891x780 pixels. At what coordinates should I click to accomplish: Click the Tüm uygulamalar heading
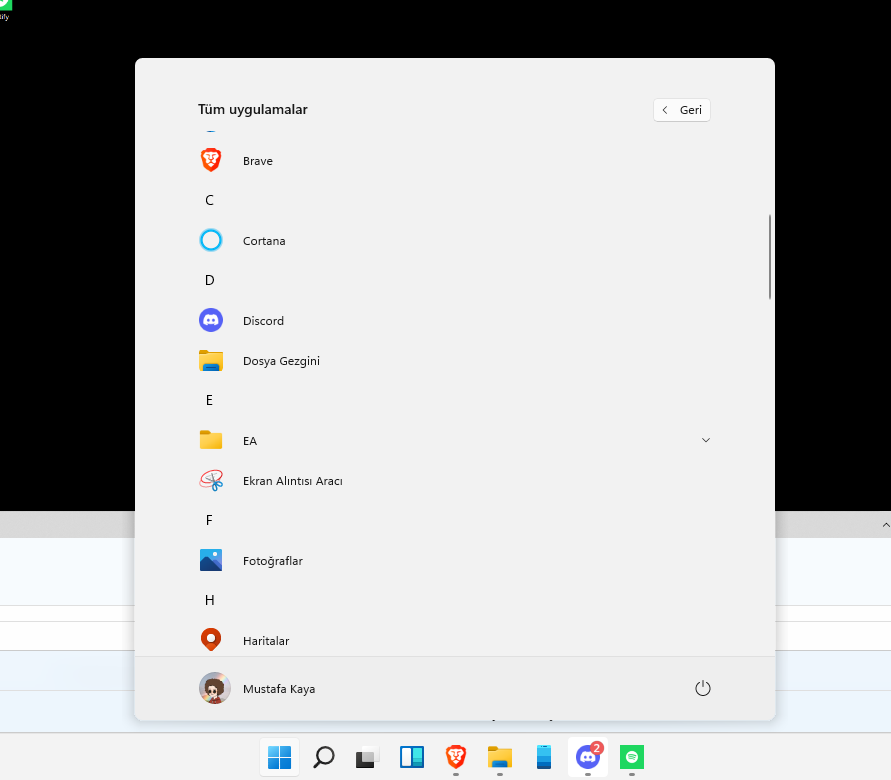253,110
